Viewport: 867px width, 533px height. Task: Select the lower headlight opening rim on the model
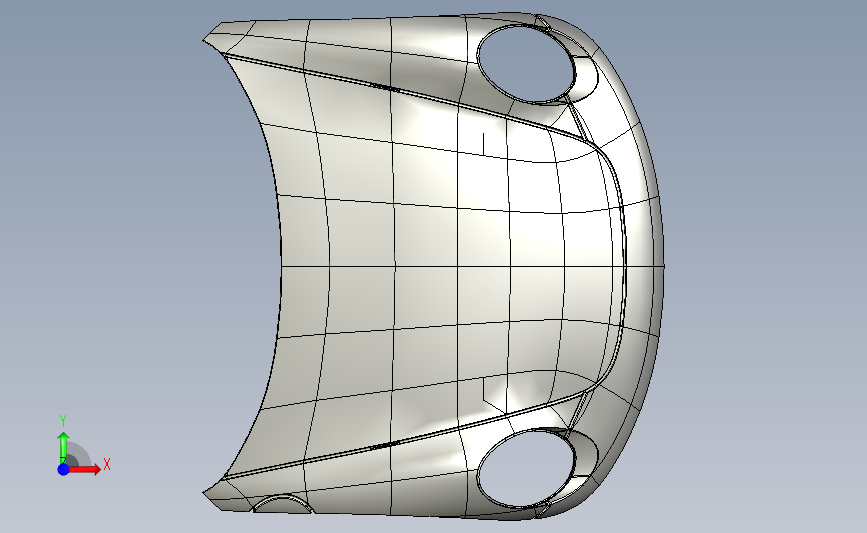click(526, 468)
